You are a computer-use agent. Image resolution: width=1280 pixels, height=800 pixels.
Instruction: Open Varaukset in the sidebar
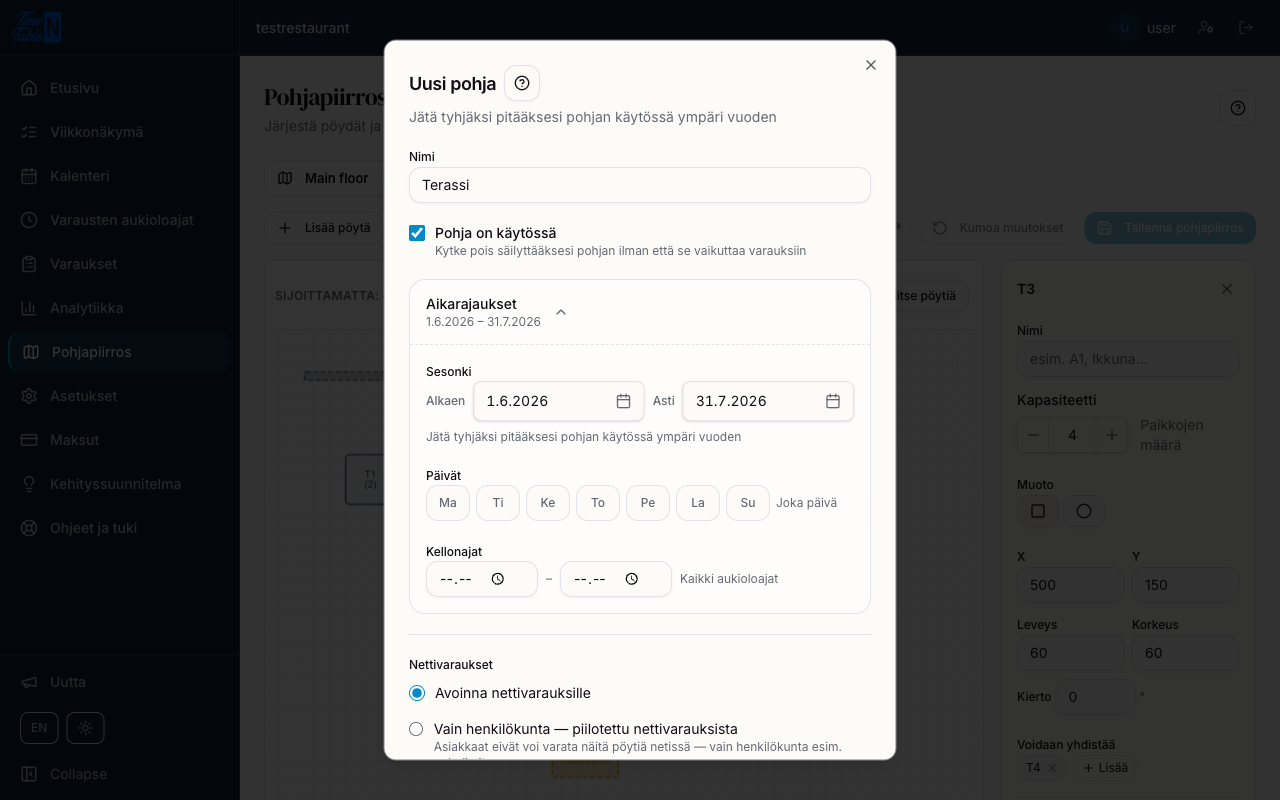[x=120, y=264]
